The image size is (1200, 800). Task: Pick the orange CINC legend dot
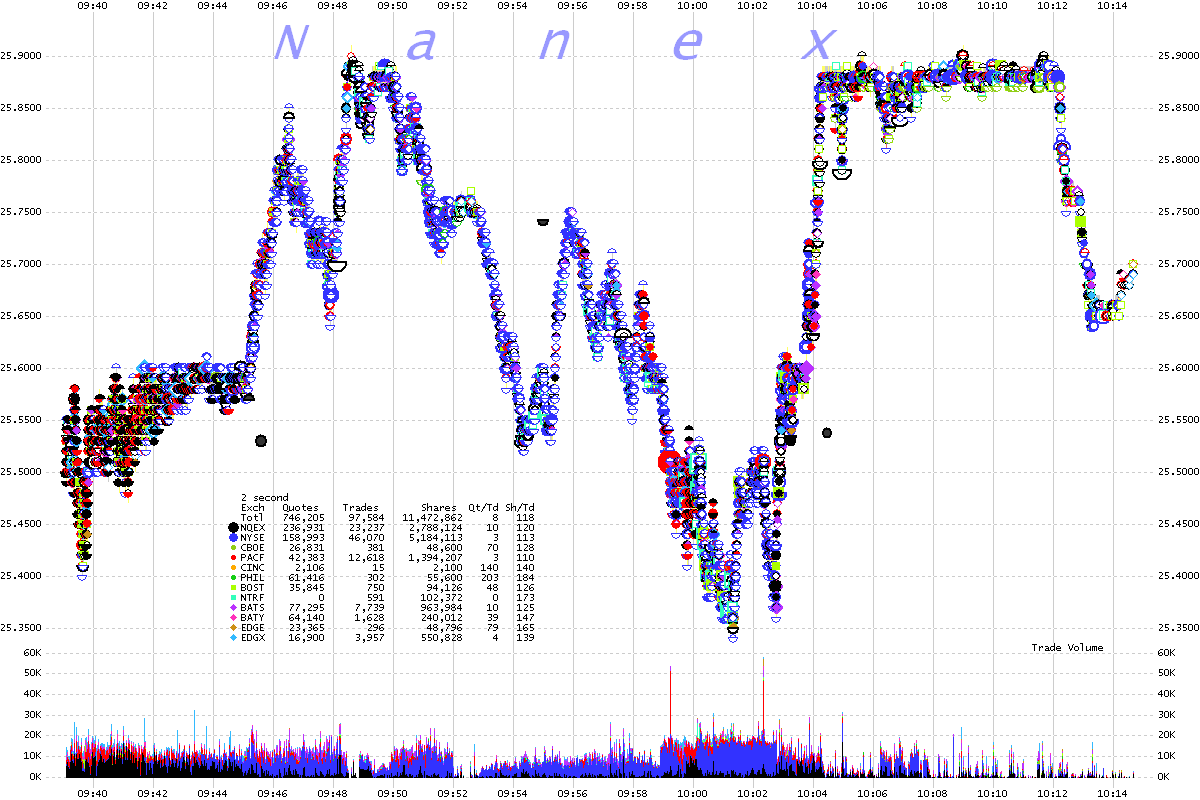point(233,567)
